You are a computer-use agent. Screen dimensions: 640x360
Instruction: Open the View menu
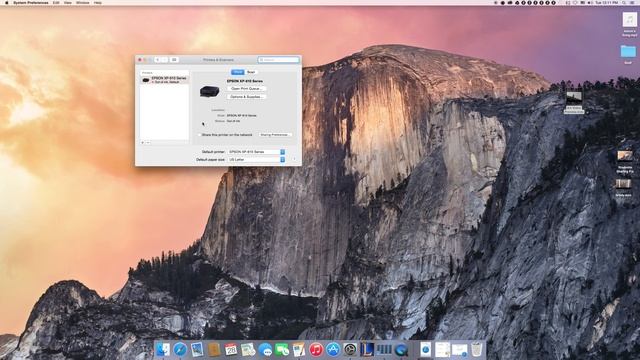point(68,2)
